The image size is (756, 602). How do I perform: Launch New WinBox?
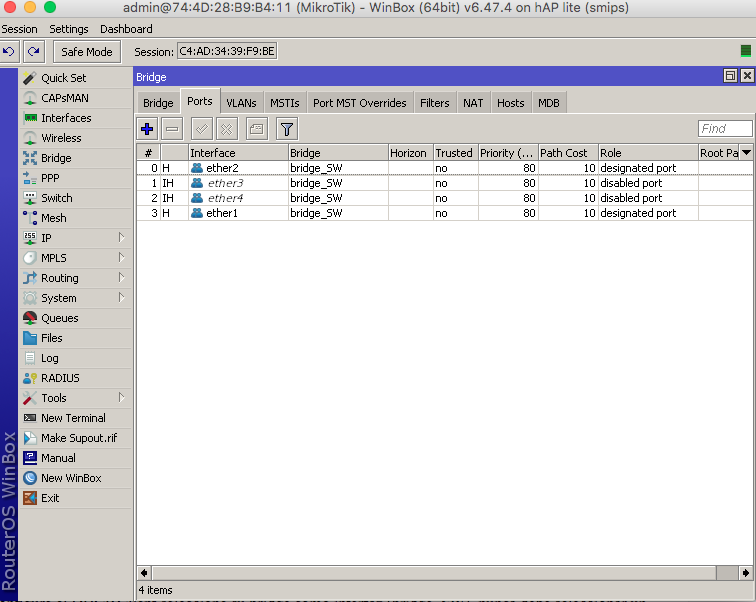coord(75,478)
